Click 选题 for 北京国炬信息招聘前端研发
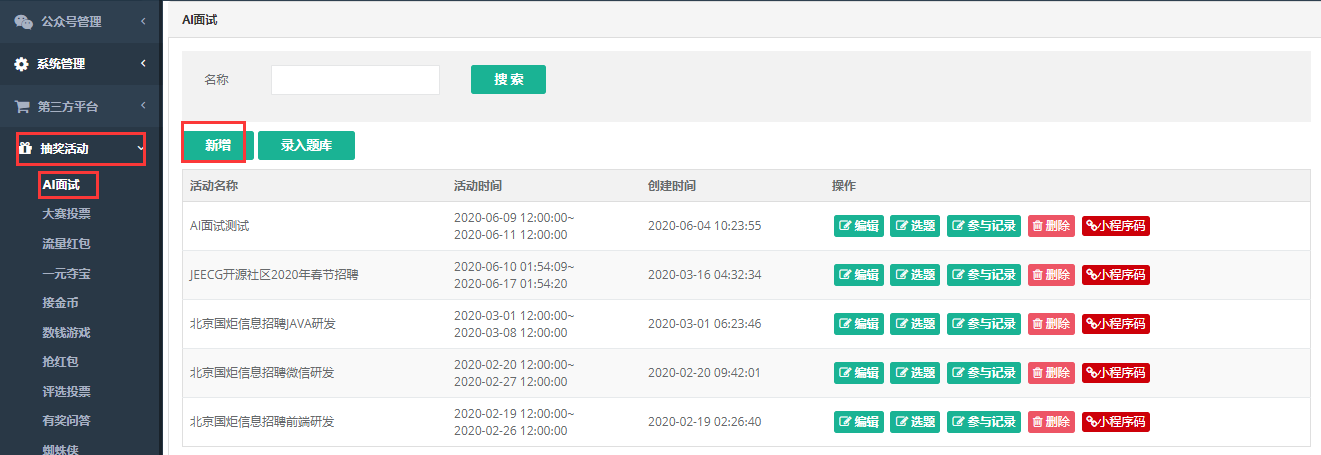Image resolution: width=1321 pixels, height=455 pixels. 915,422
